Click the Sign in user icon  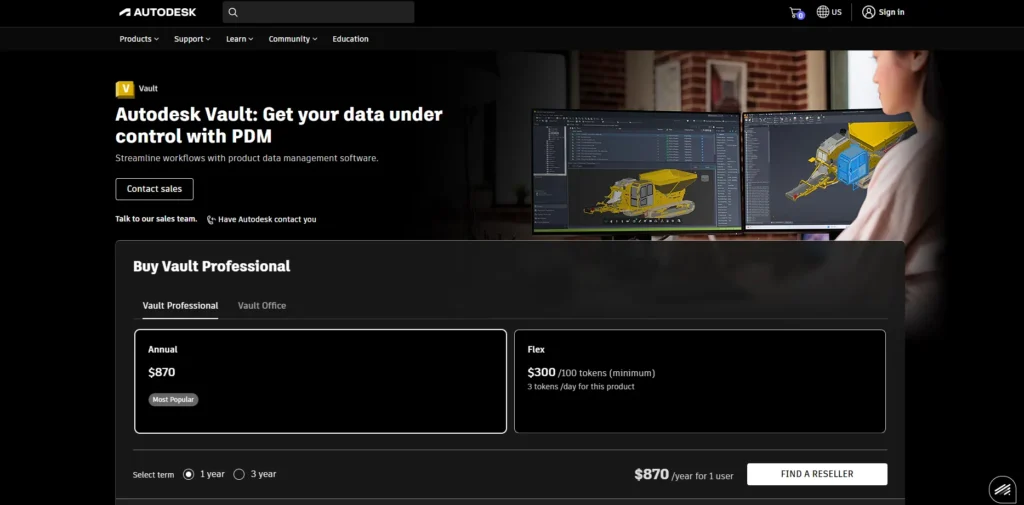(868, 12)
